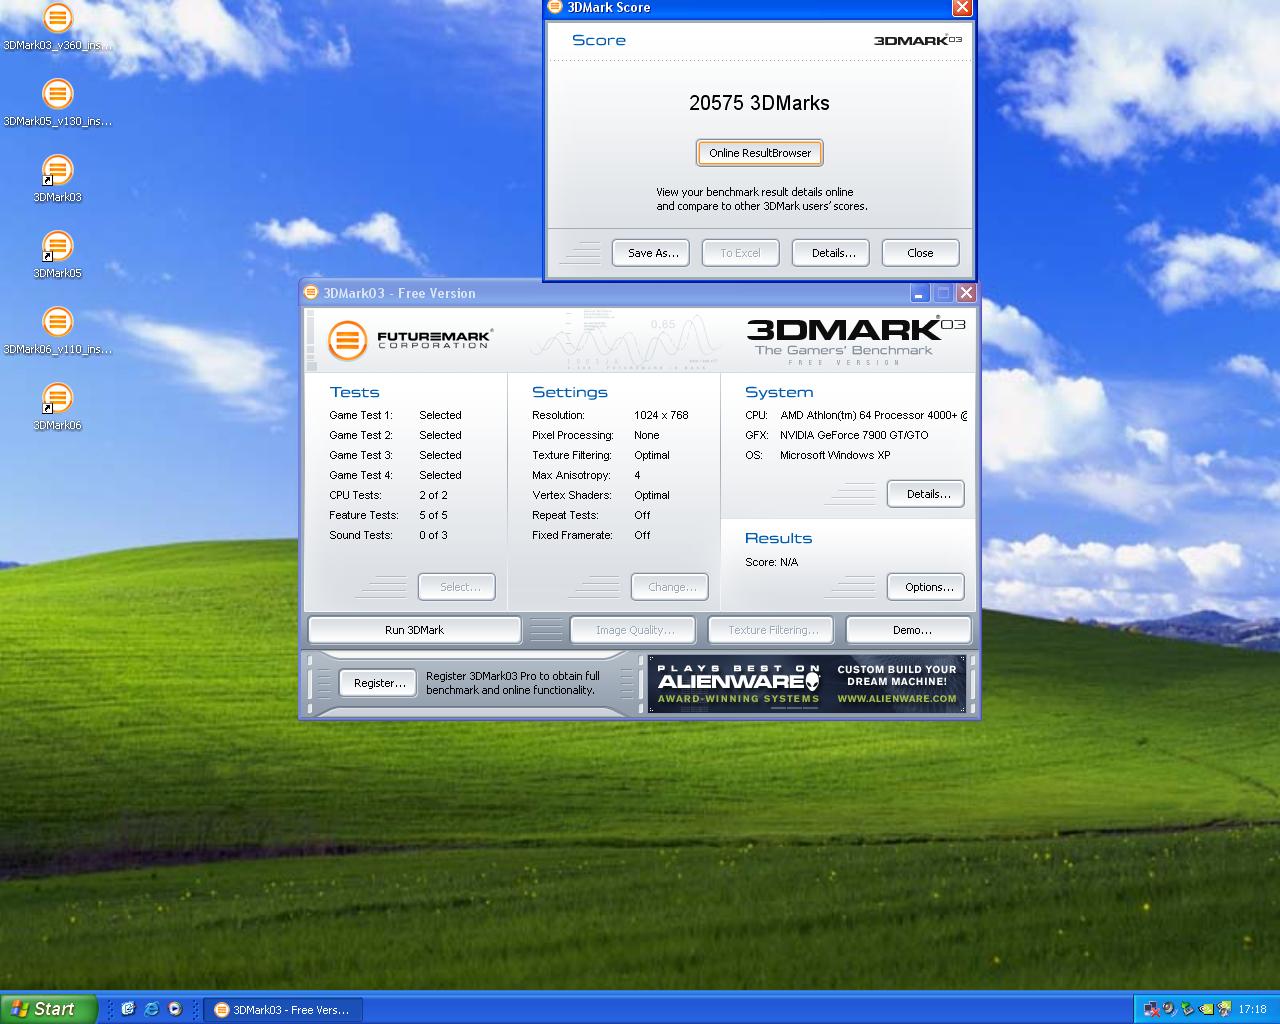Click the 'AMD Athlon(tm) 64 Processor' CPU text
1280x1024 pixels.
pos(873,415)
